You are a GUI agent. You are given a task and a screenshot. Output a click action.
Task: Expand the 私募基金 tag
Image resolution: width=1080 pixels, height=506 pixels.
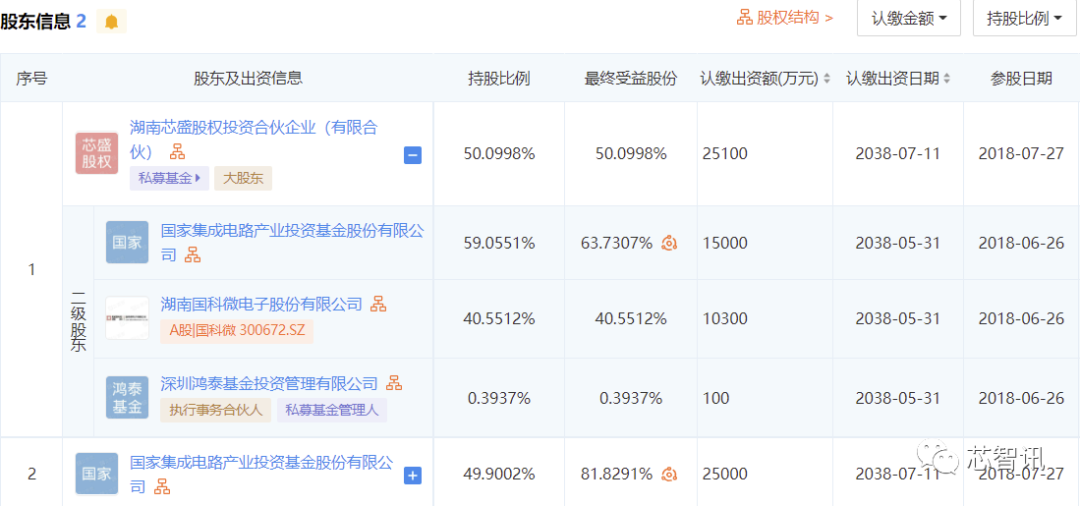click(x=169, y=178)
